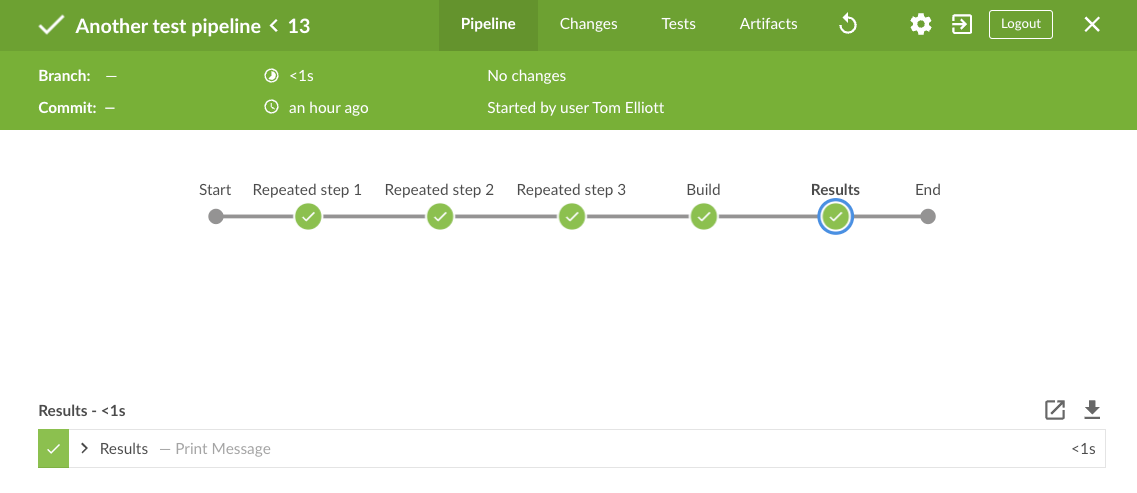Expand the Results Print Message step
1137x493 pixels.
[85, 449]
